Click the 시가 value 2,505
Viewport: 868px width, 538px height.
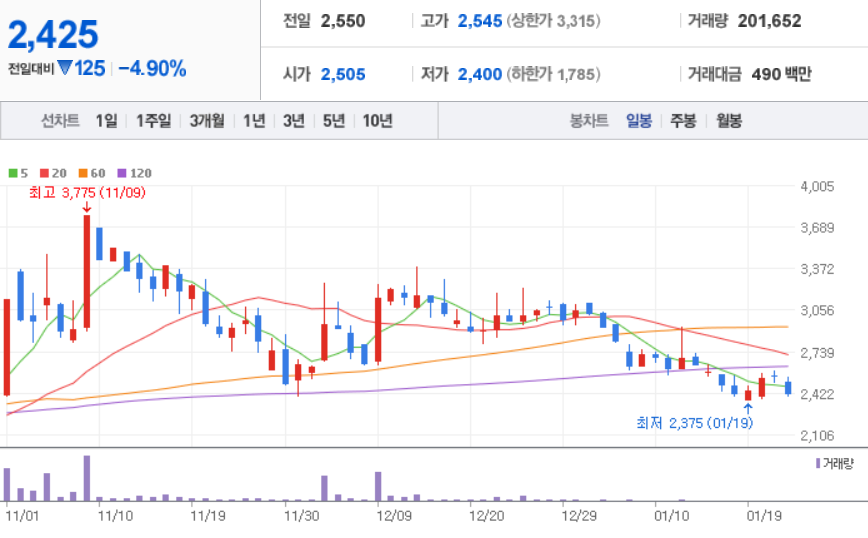click(x=343, y=74)
